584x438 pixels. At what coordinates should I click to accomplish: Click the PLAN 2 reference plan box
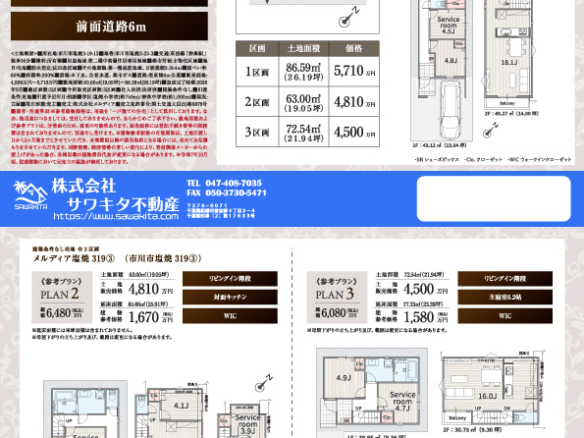[61, 297]
